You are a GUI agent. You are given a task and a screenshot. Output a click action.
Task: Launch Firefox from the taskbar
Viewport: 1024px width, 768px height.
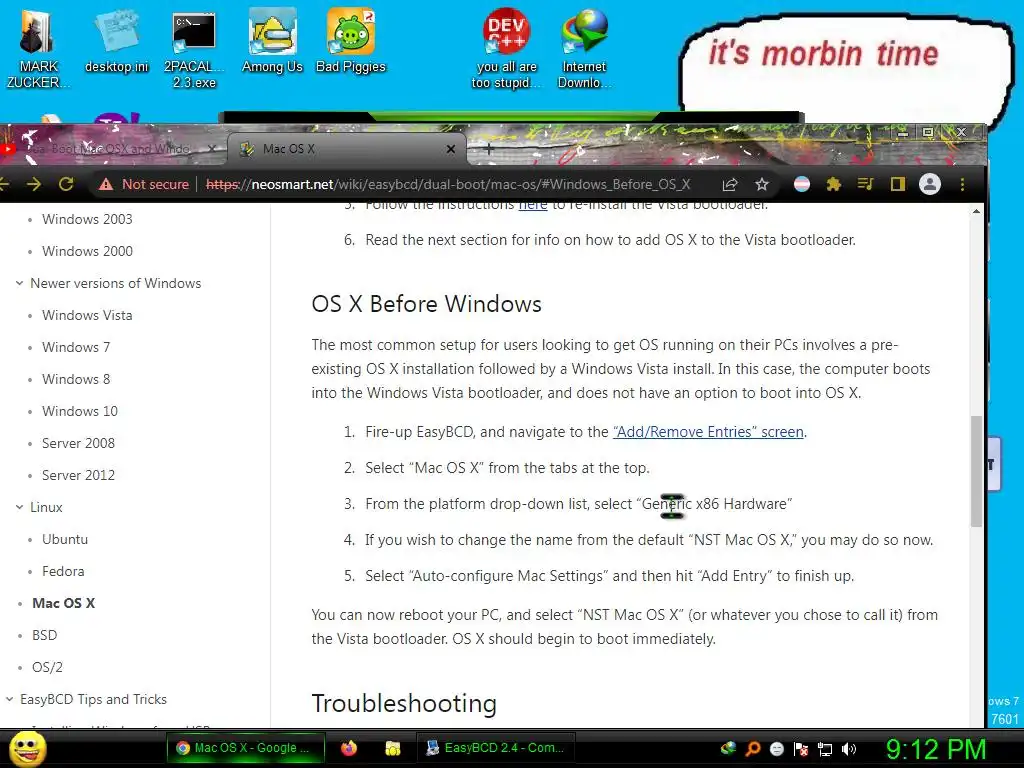pos(349,748)
